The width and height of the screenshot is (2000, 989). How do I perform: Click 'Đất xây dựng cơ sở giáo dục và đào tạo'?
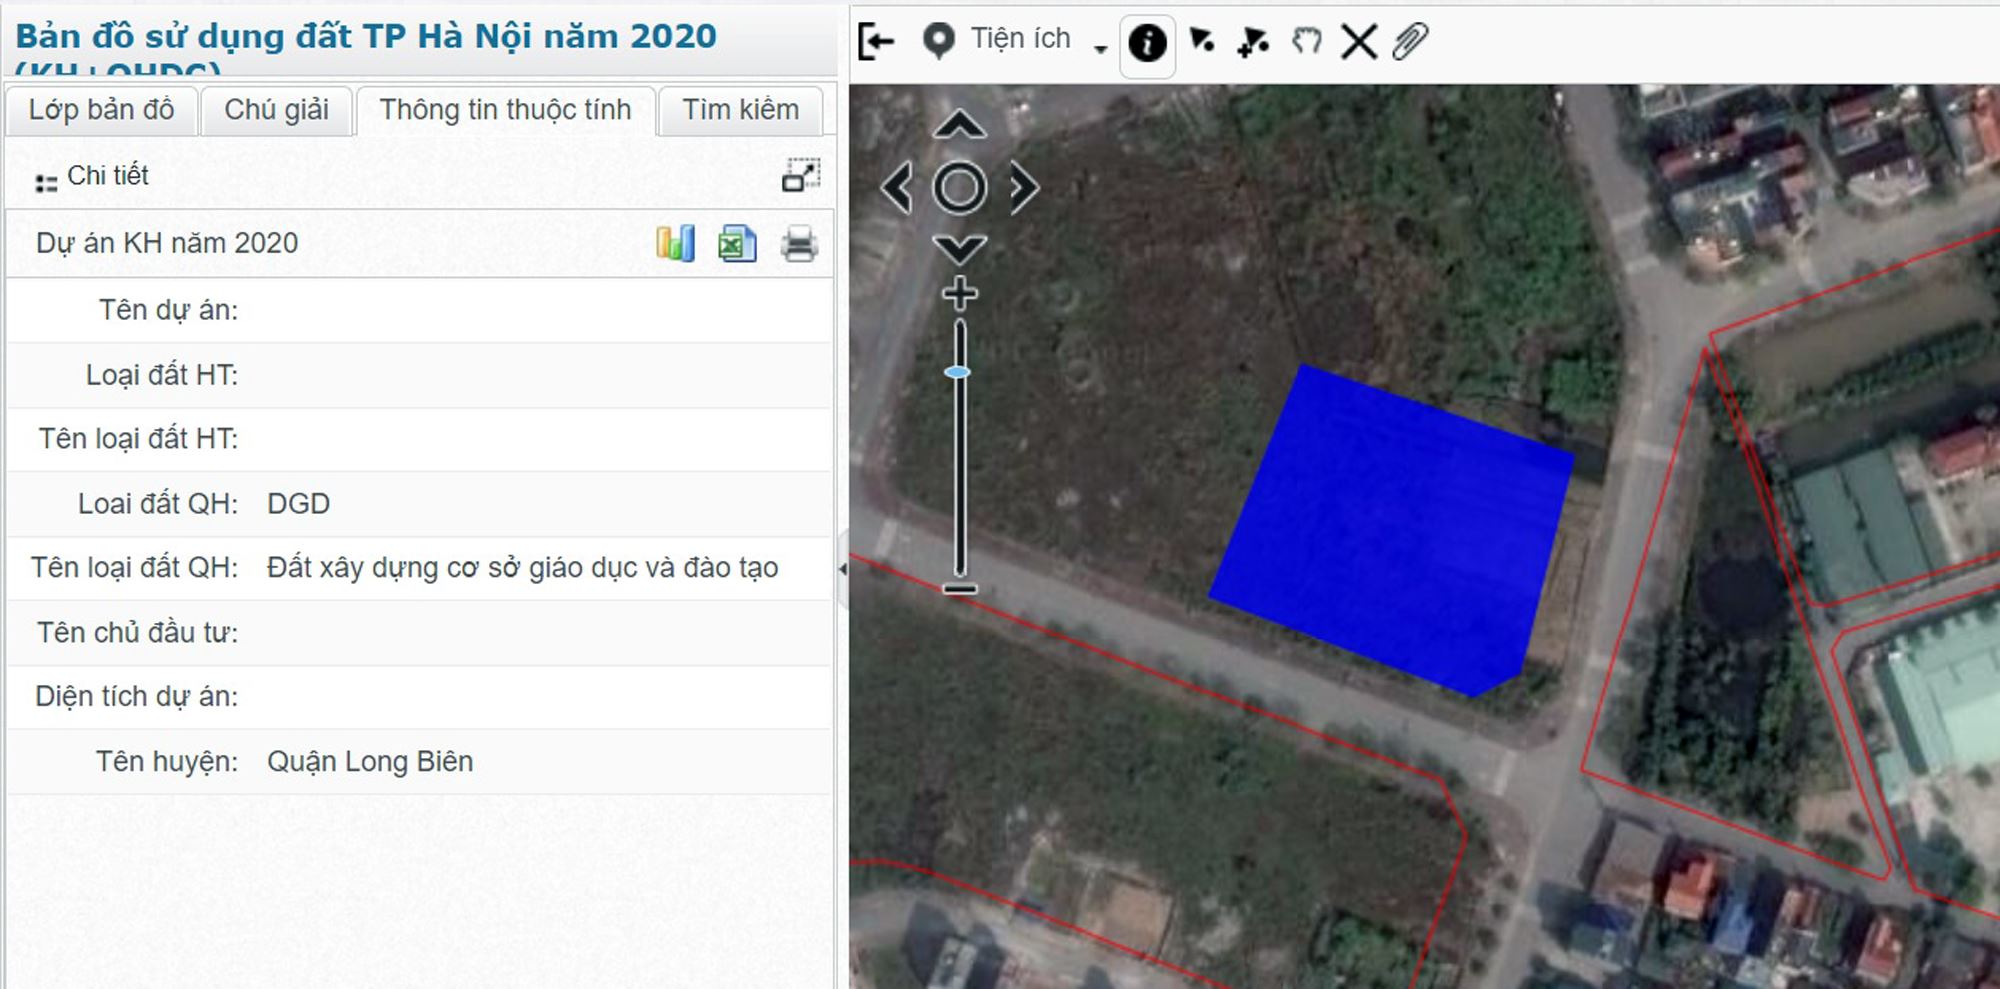(x=522, y=568)
